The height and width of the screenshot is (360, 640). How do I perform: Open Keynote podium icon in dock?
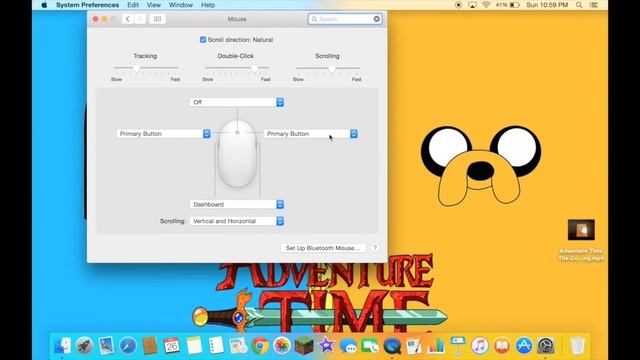coord(458,346)
